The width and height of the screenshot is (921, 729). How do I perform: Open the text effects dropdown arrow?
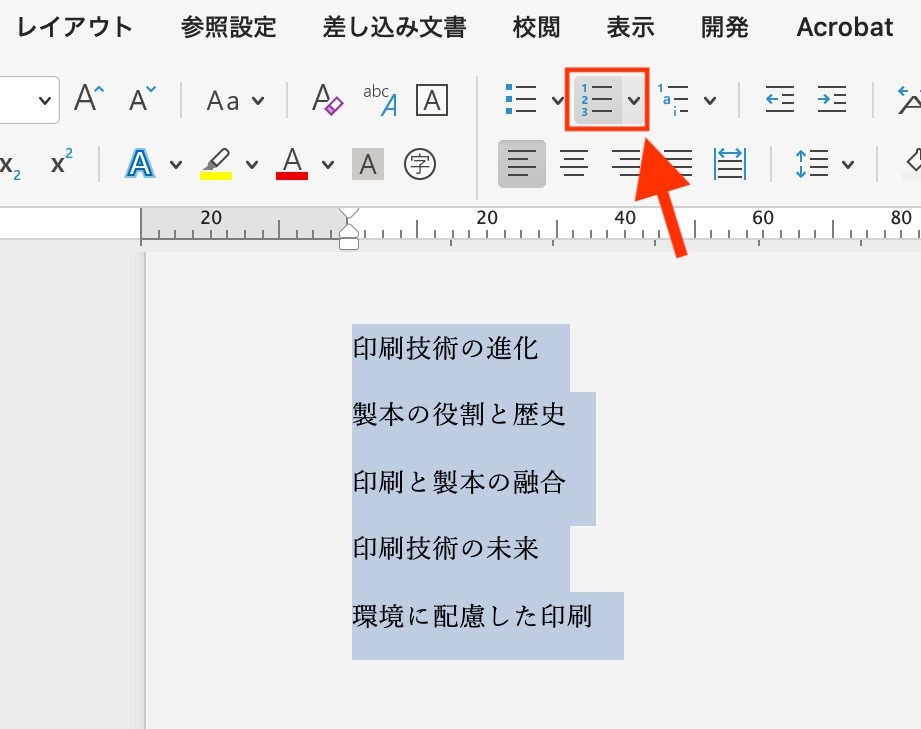point(176,164)
